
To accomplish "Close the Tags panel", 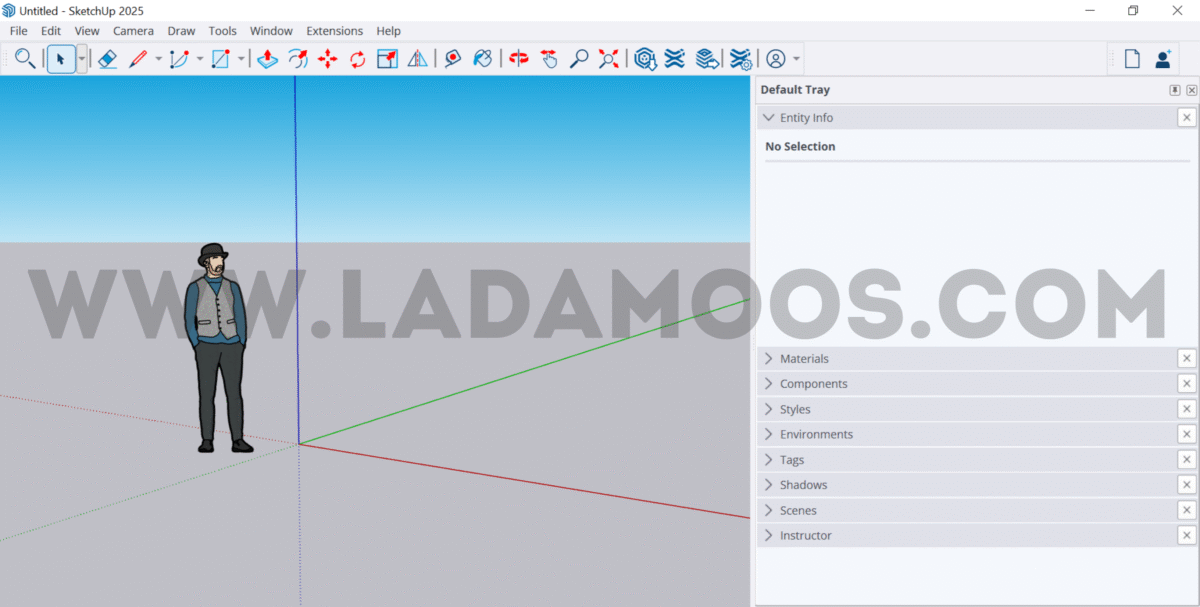I will pyautogui.click(x=1186, y=460).
